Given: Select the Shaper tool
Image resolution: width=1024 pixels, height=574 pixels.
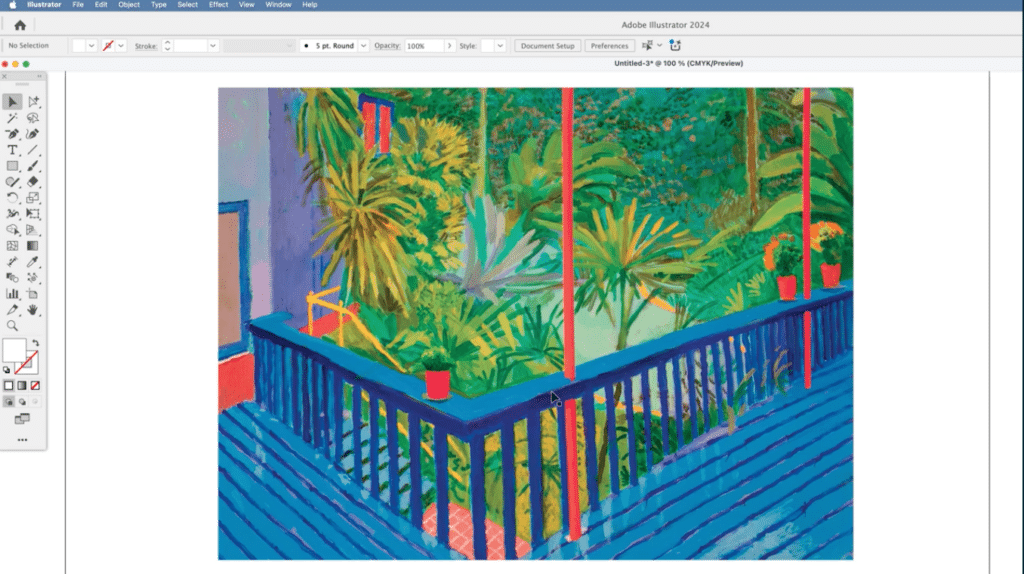Looking at the screenshot, I should [x=12, y=182].
